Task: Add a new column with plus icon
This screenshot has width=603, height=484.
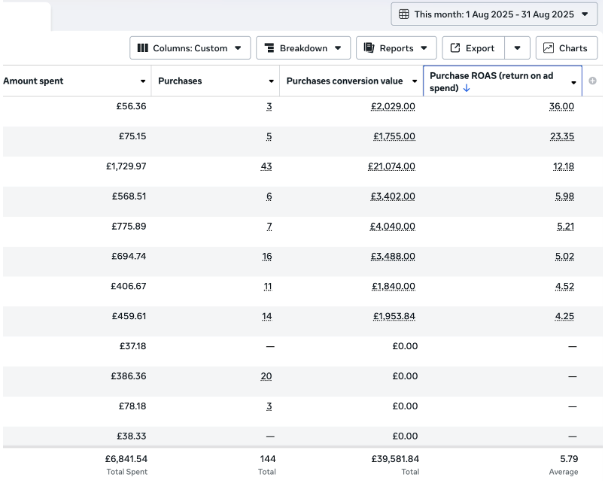Action: tap(593, 81)
